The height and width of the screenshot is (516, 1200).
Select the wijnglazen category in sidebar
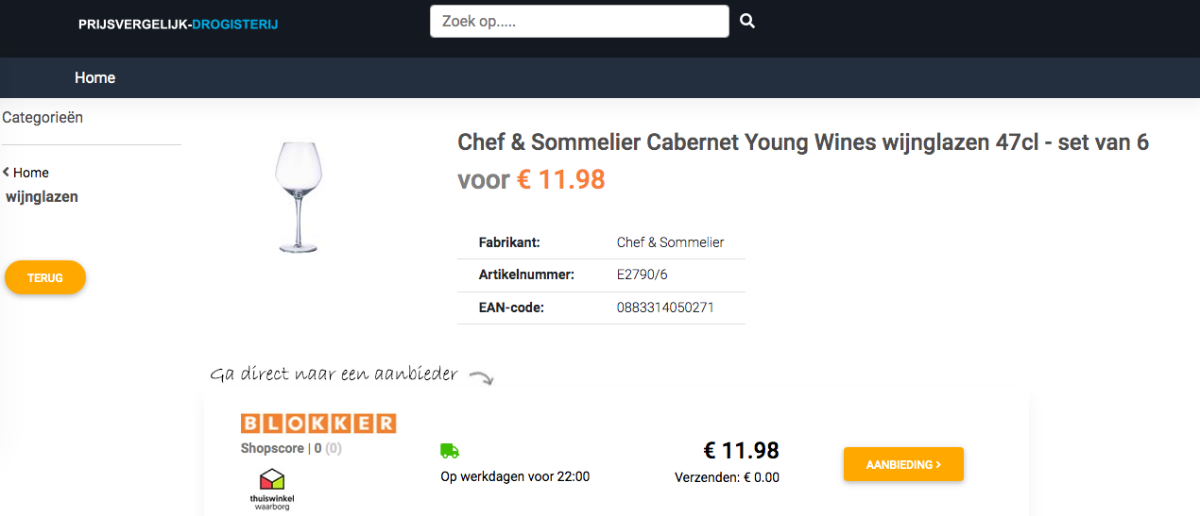click(x=42, y=197)
